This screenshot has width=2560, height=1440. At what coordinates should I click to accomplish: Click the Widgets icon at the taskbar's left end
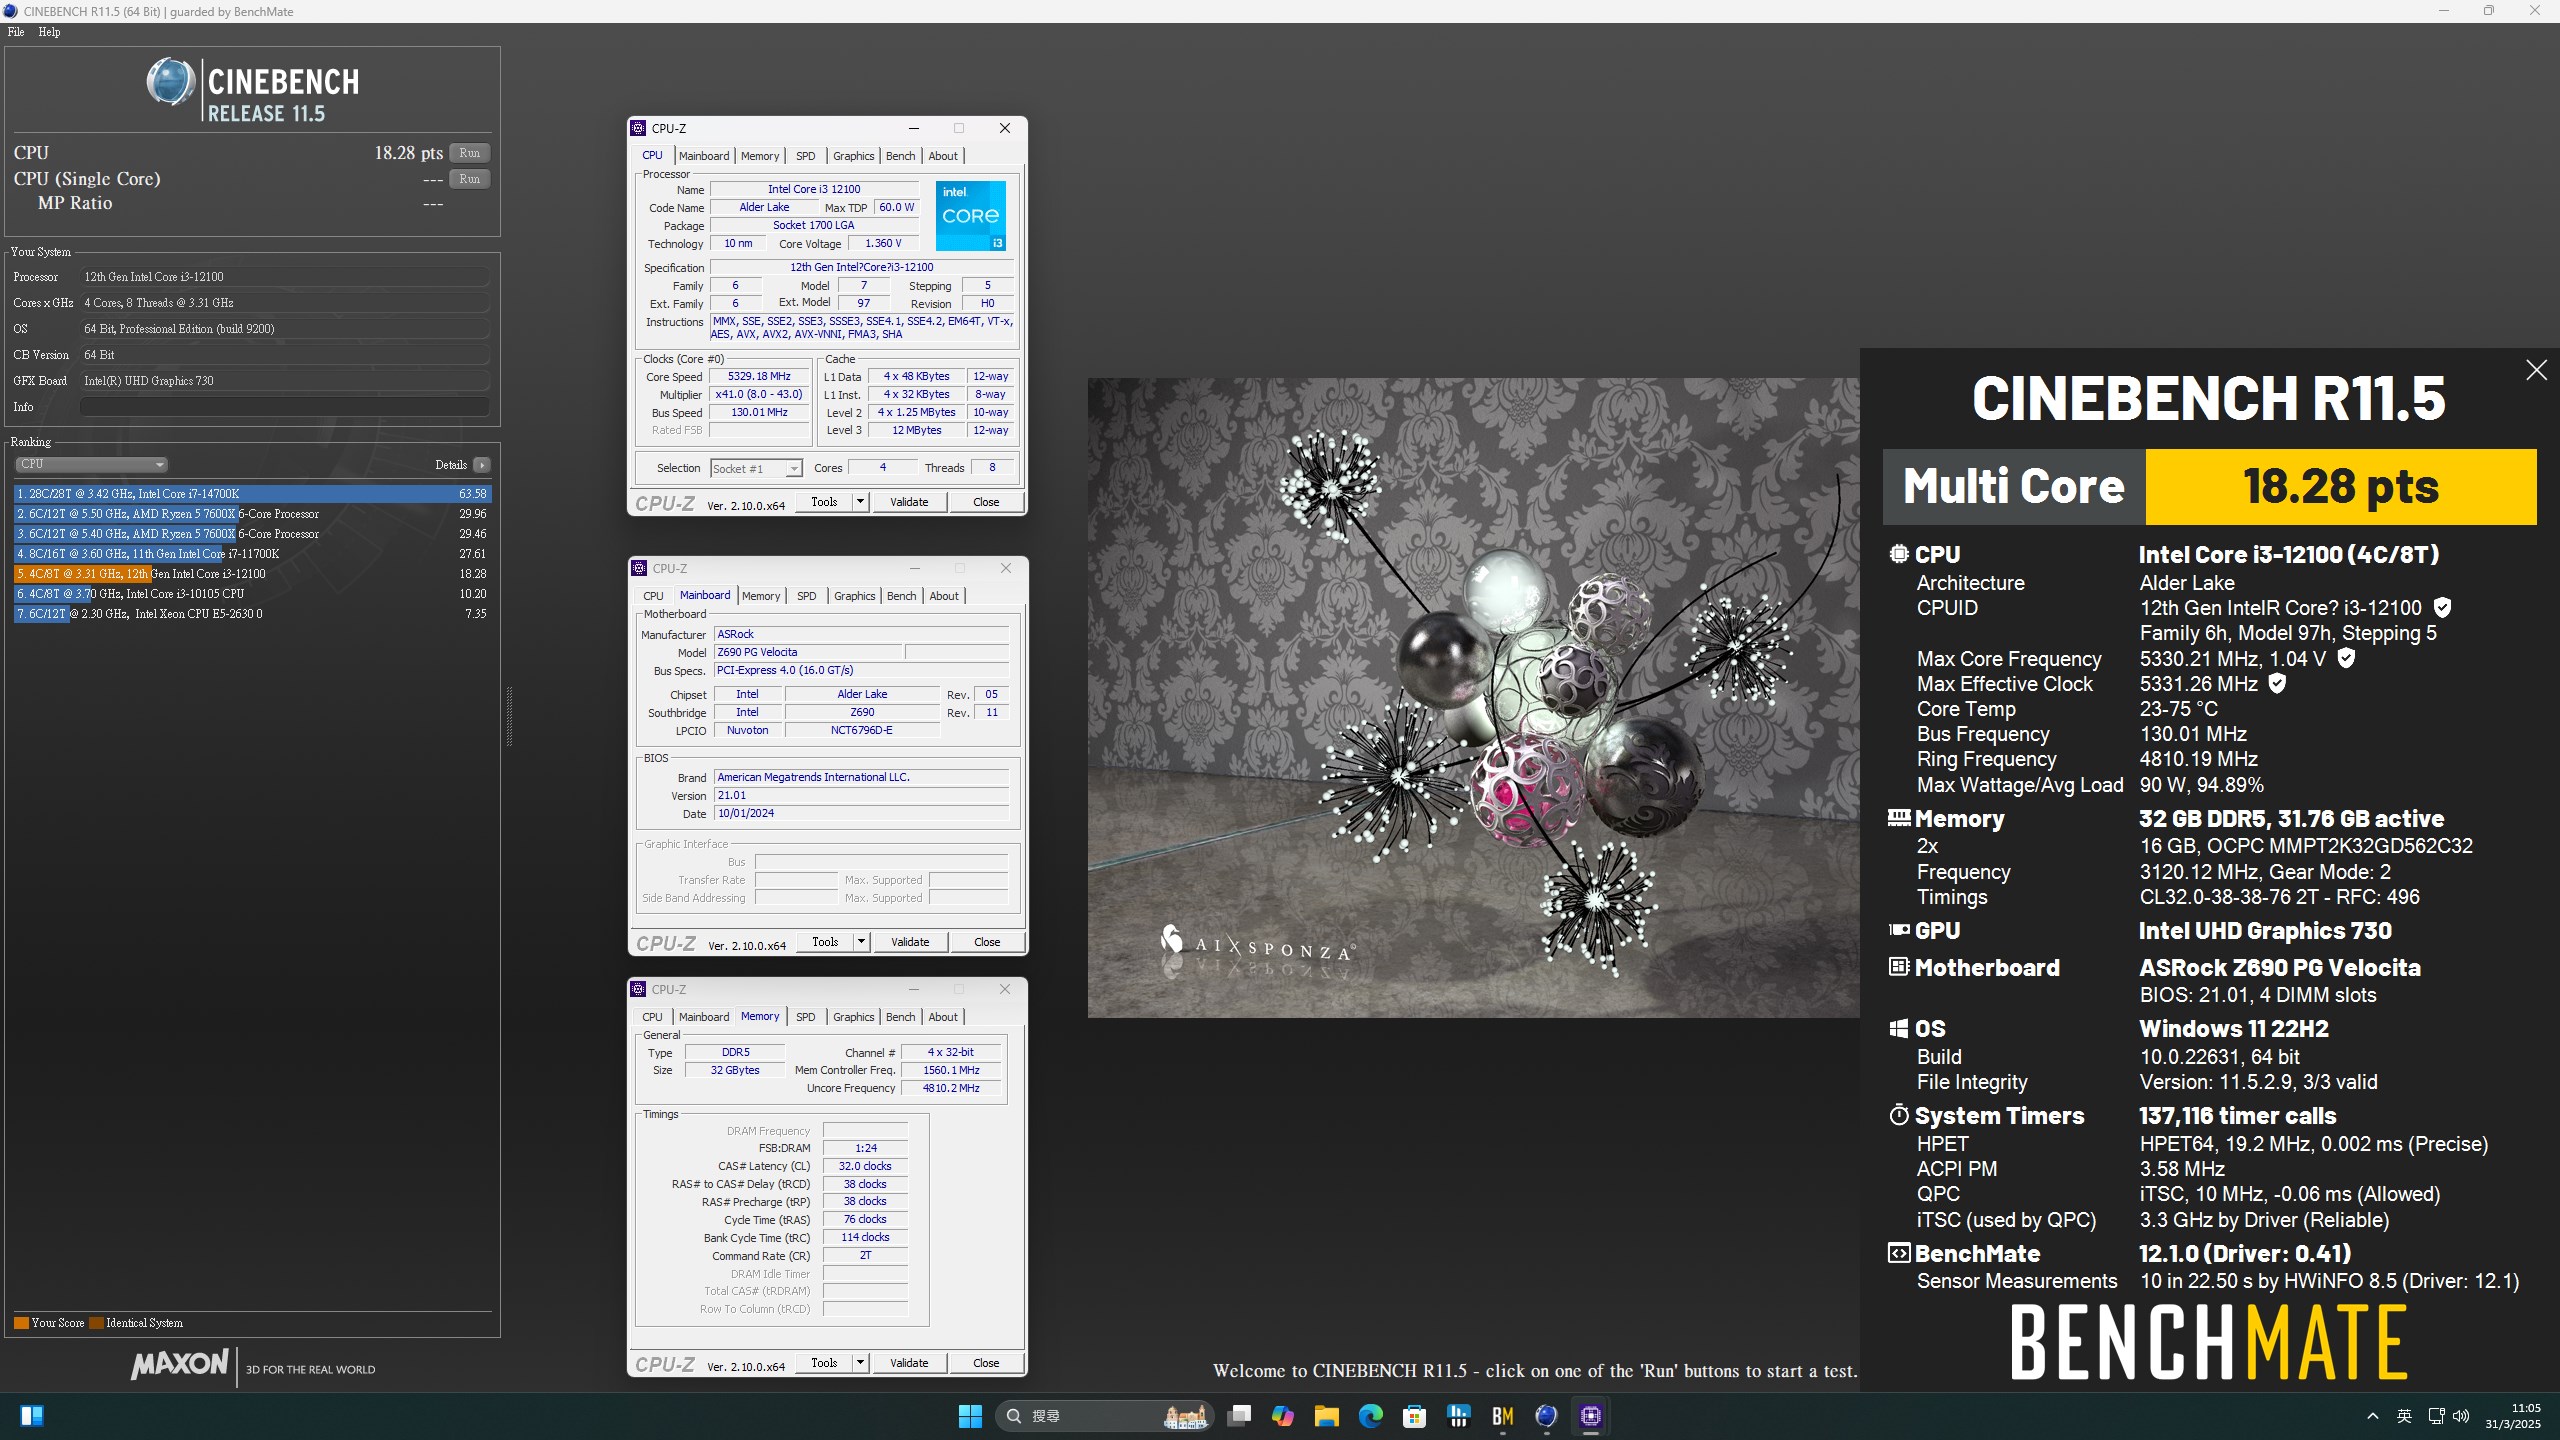point(32,1416)
